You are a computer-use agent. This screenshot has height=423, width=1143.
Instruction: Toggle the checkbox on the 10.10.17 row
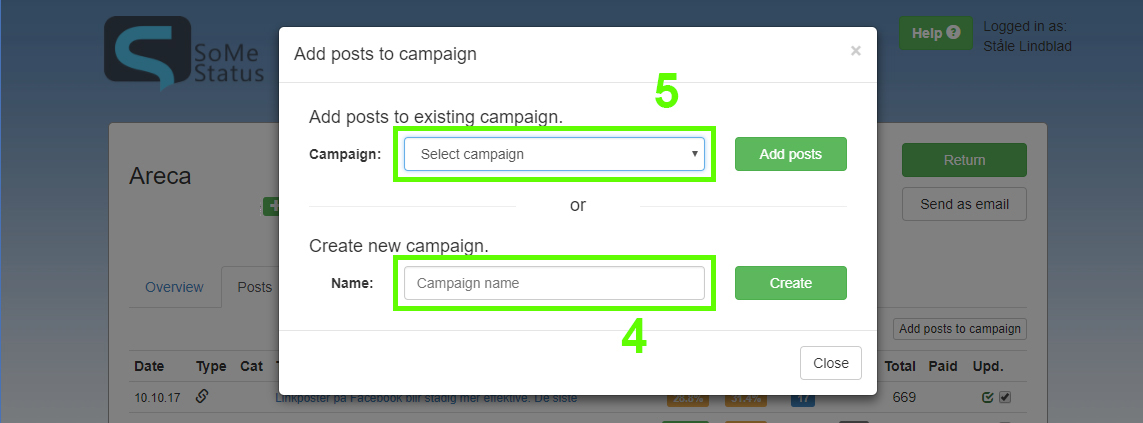[x=1005, y=397]
